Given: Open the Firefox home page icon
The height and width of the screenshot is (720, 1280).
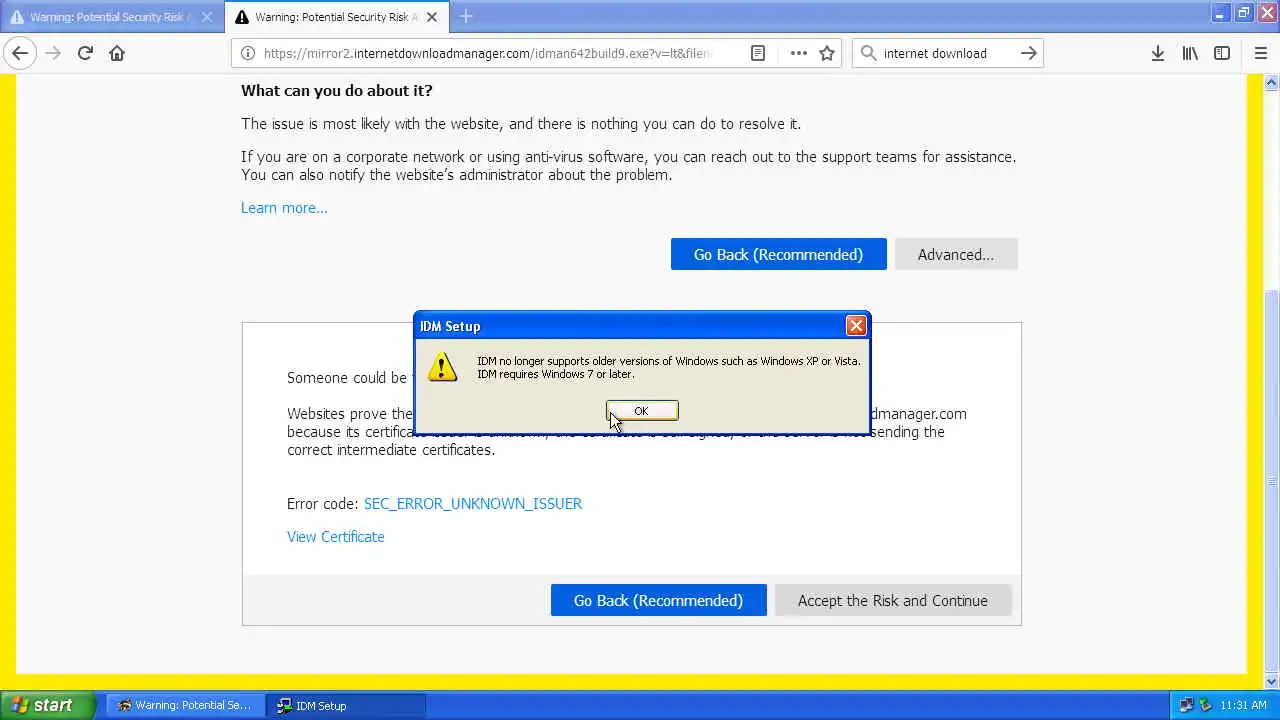Looking at the screenshot, I should click(x=117, y=53).
